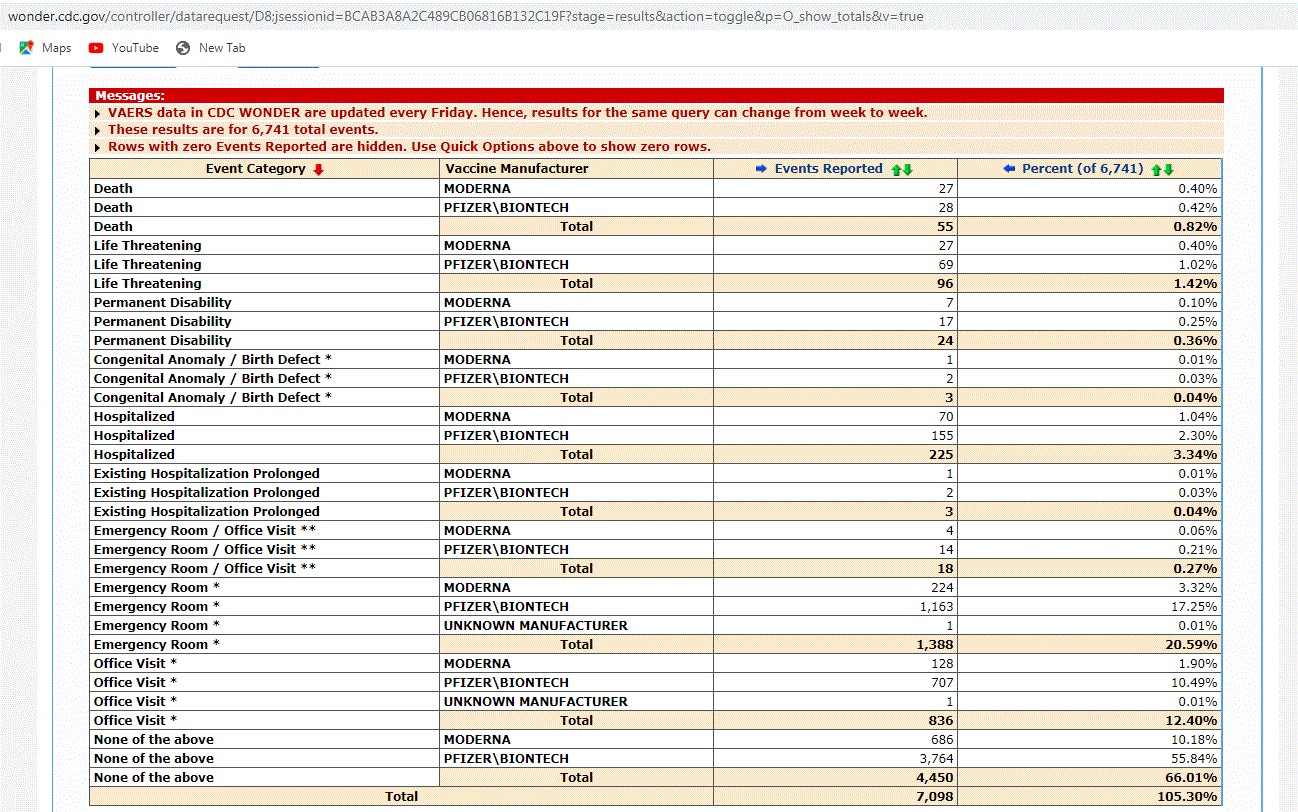Screen dimensions: 1298x812
Task: Click red sort arrow beside Event Category
Action: (319, 169)
